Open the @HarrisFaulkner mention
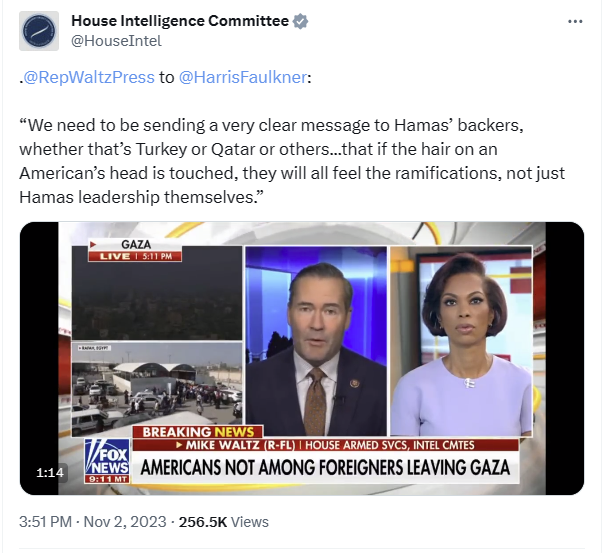 243,77
